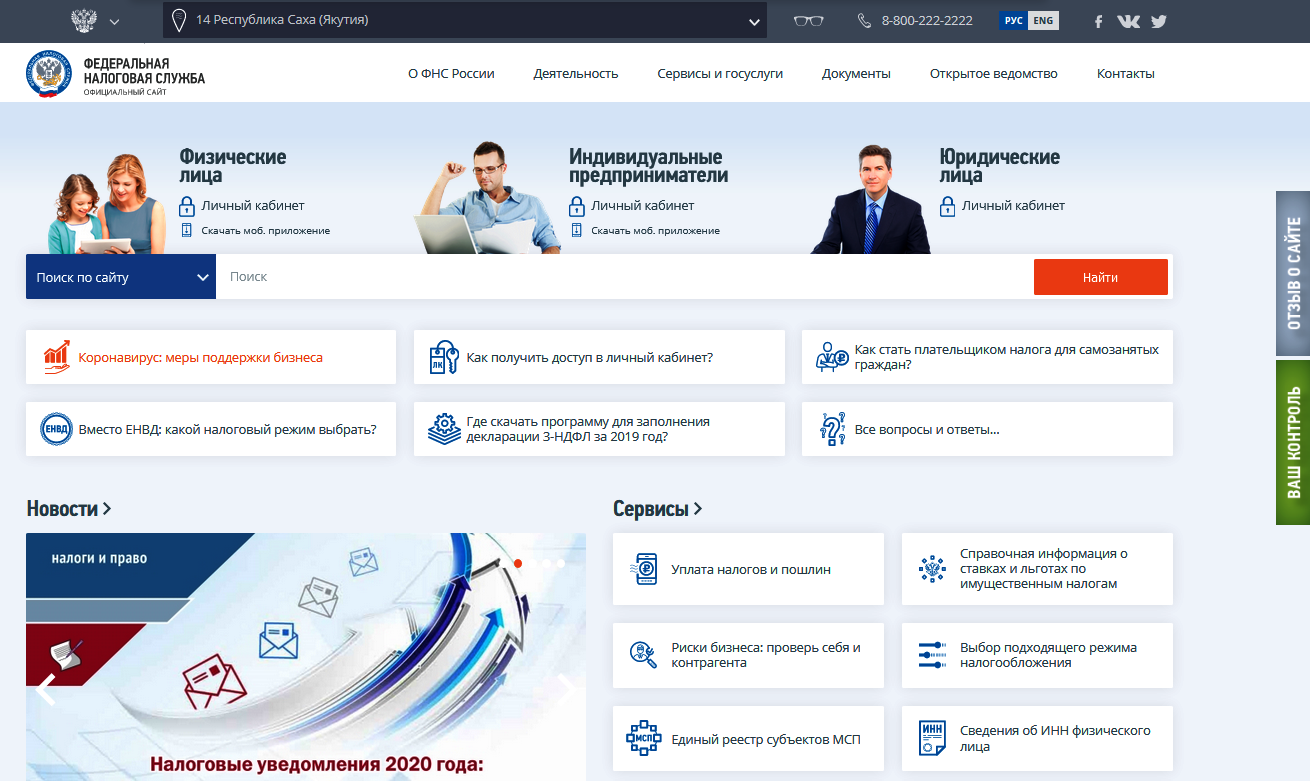This screenshot has width=1310, height=781.
Task: Expand the 'Новости' section heading
Action: pos(69,509)
